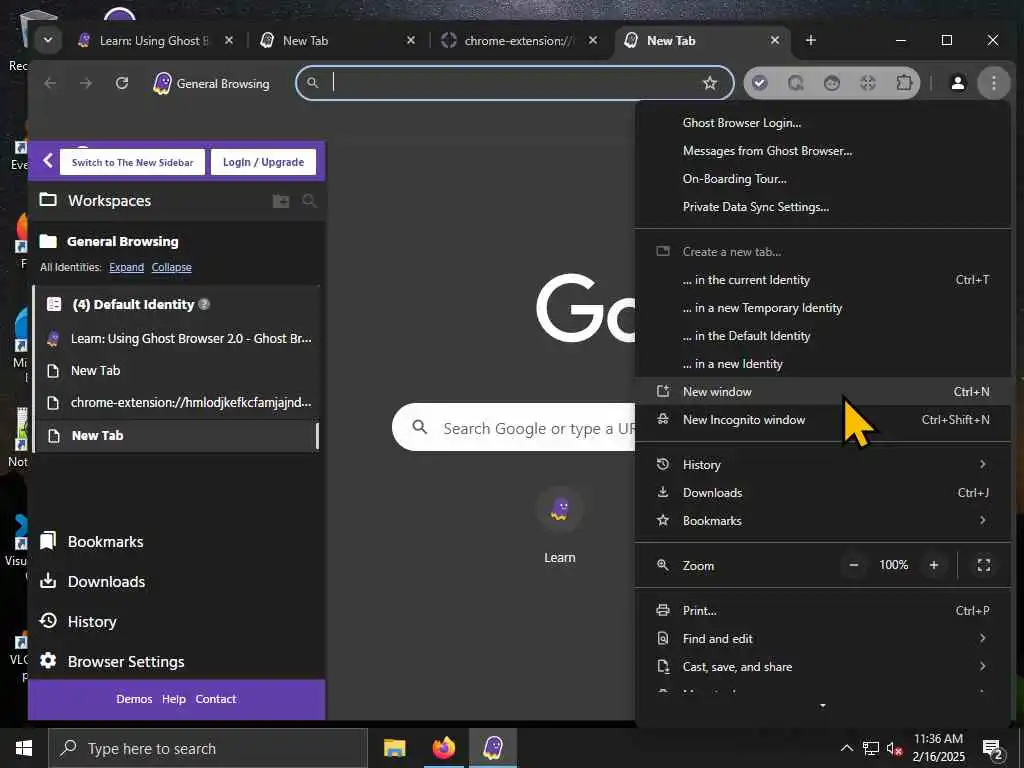Toggle the (4) Default Identity group
Viewport: 1024px width, 768px height.
[x=133, y=304]
